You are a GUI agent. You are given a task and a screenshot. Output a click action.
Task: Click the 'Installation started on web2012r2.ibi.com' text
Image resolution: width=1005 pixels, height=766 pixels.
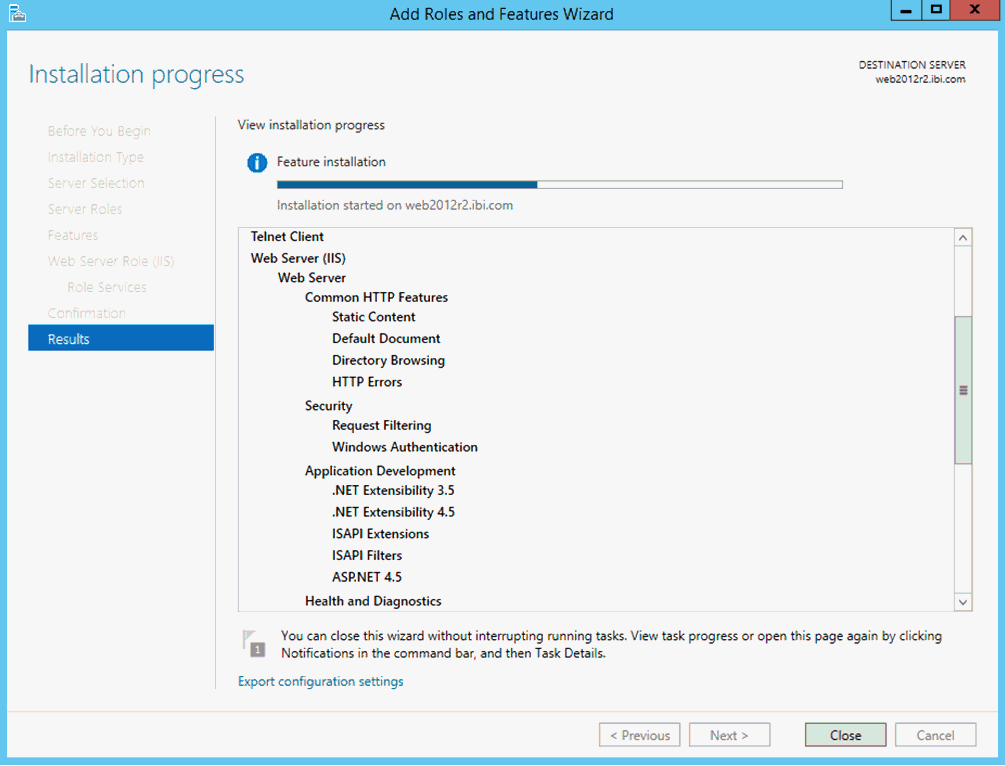[395, 206]
